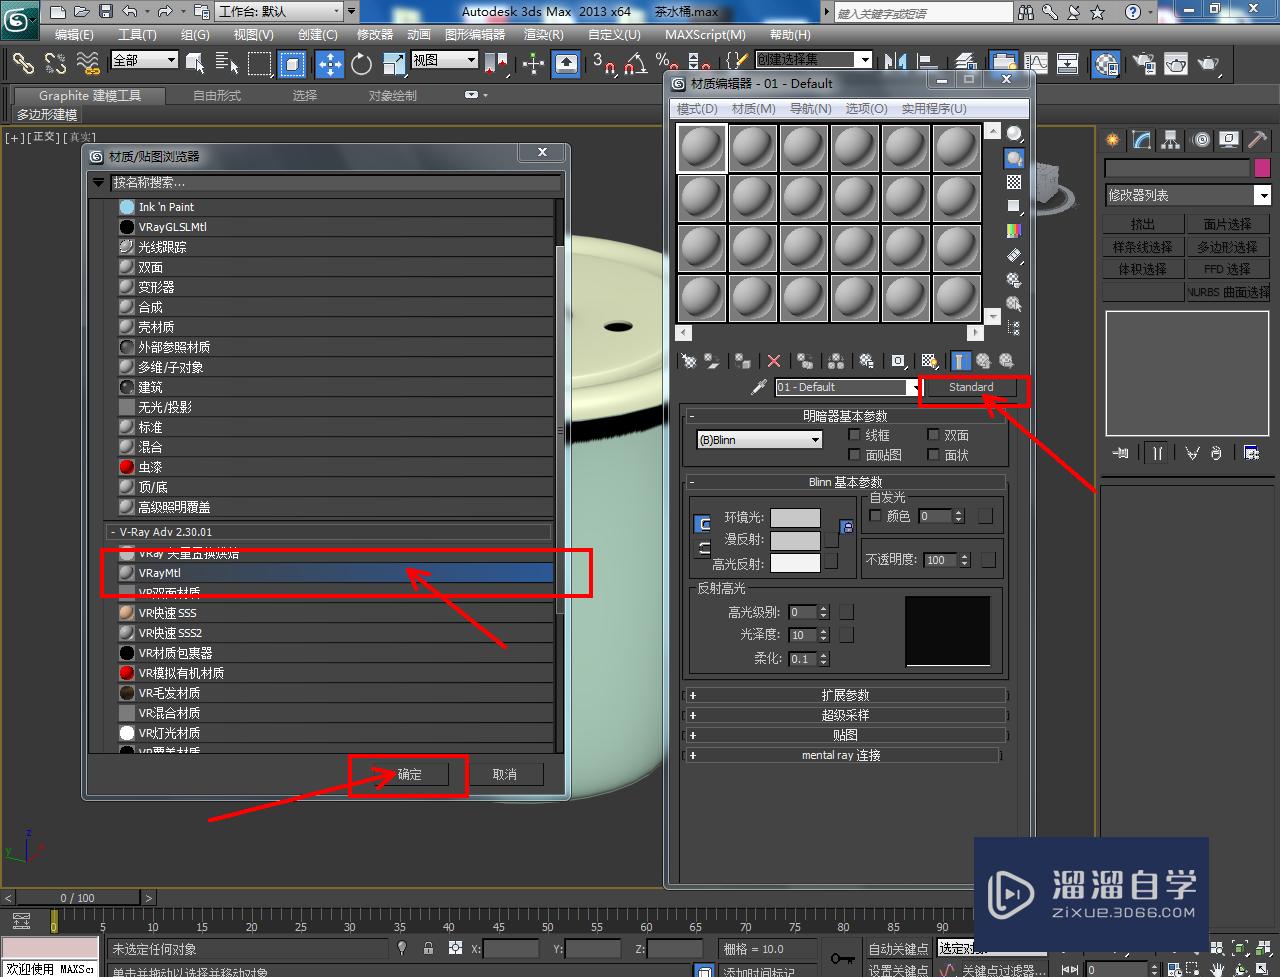
Task: Click the Mirror tool in toolbar
Action: point(895,64)
